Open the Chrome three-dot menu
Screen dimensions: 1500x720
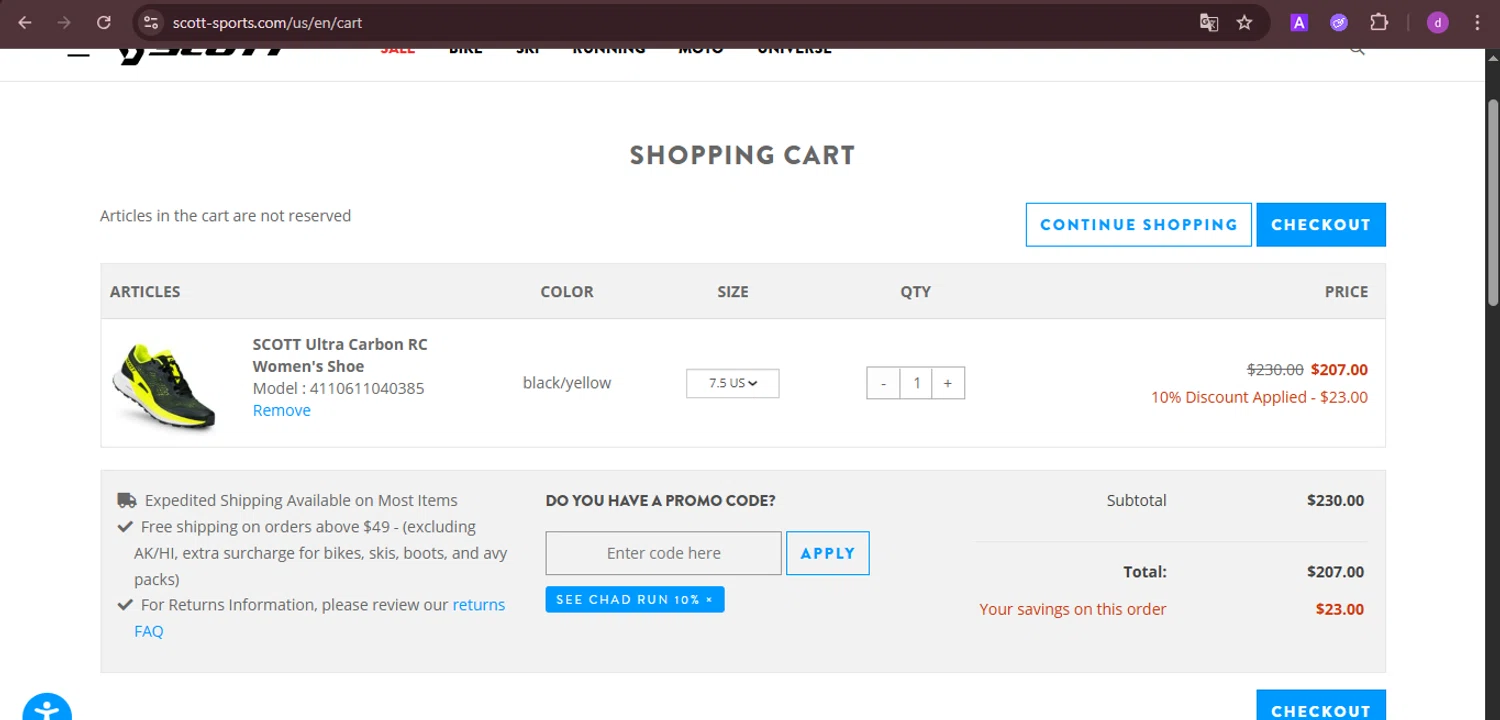coord(1477,22)
